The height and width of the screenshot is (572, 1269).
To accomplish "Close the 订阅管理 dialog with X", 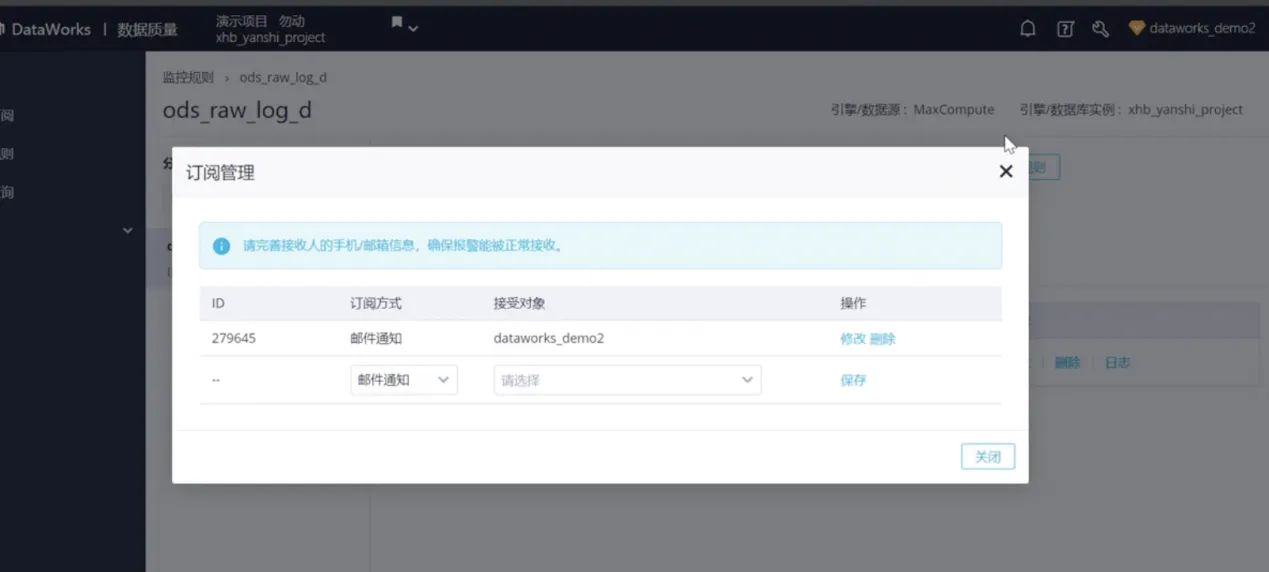I will pyautogui.click(x=1006, y=171).
